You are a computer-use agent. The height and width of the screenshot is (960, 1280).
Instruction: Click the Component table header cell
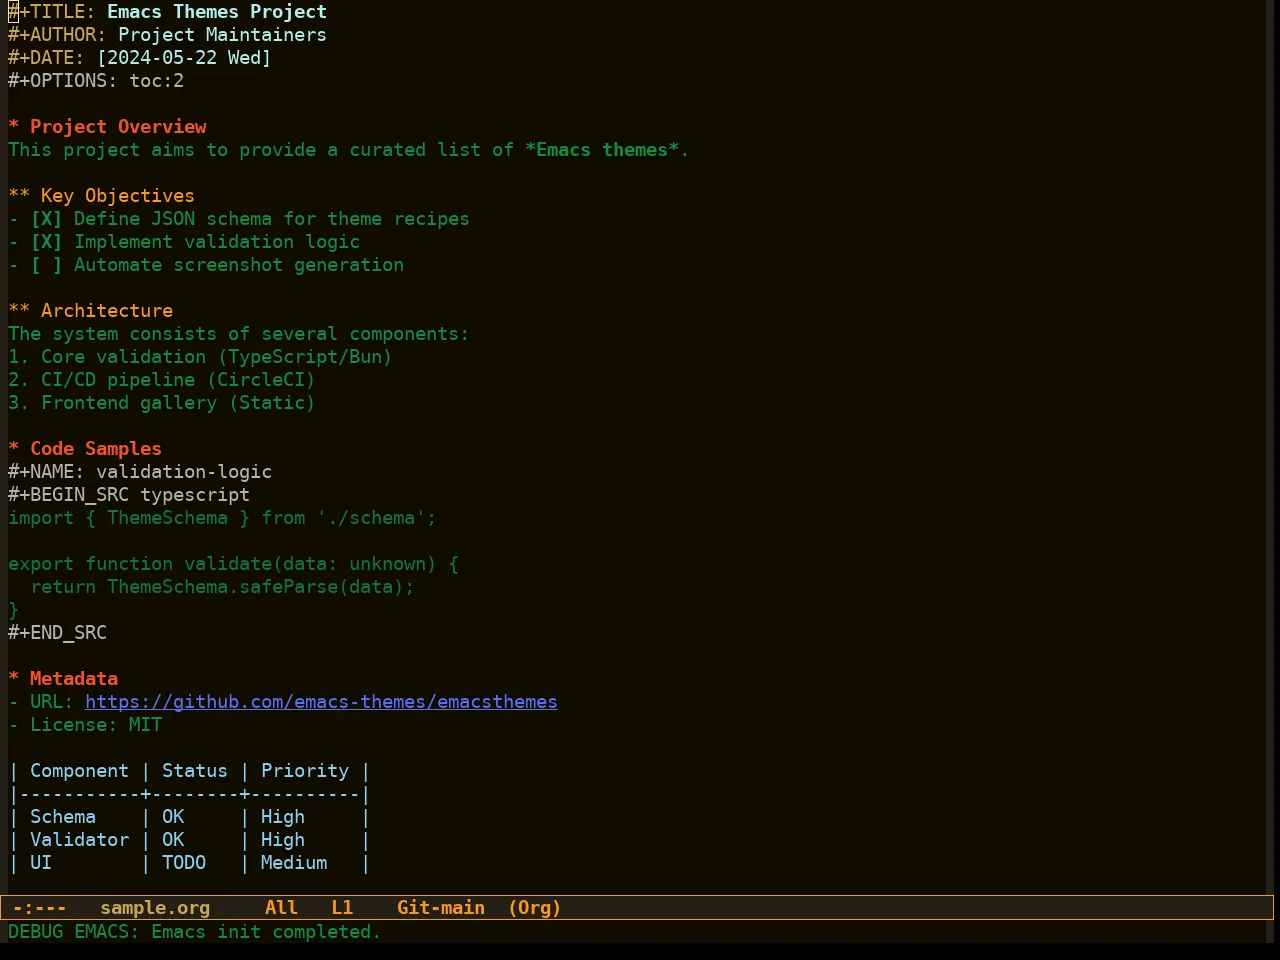coord(79,771)
